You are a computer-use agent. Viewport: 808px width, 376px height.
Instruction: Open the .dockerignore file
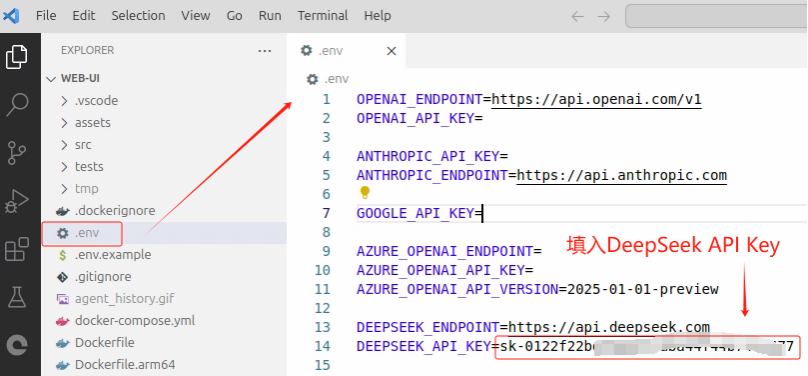pos(164,211)
